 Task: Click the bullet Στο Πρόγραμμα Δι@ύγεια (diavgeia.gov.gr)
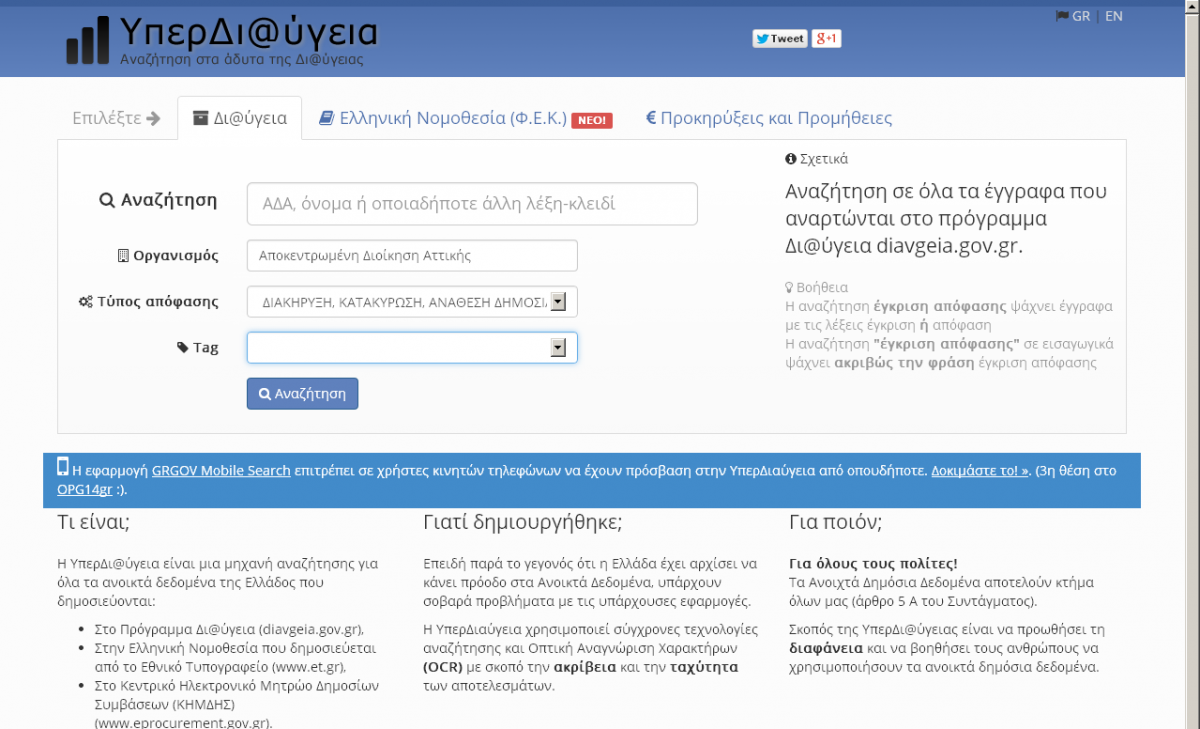pyautogui.click(x=229, y=629)
